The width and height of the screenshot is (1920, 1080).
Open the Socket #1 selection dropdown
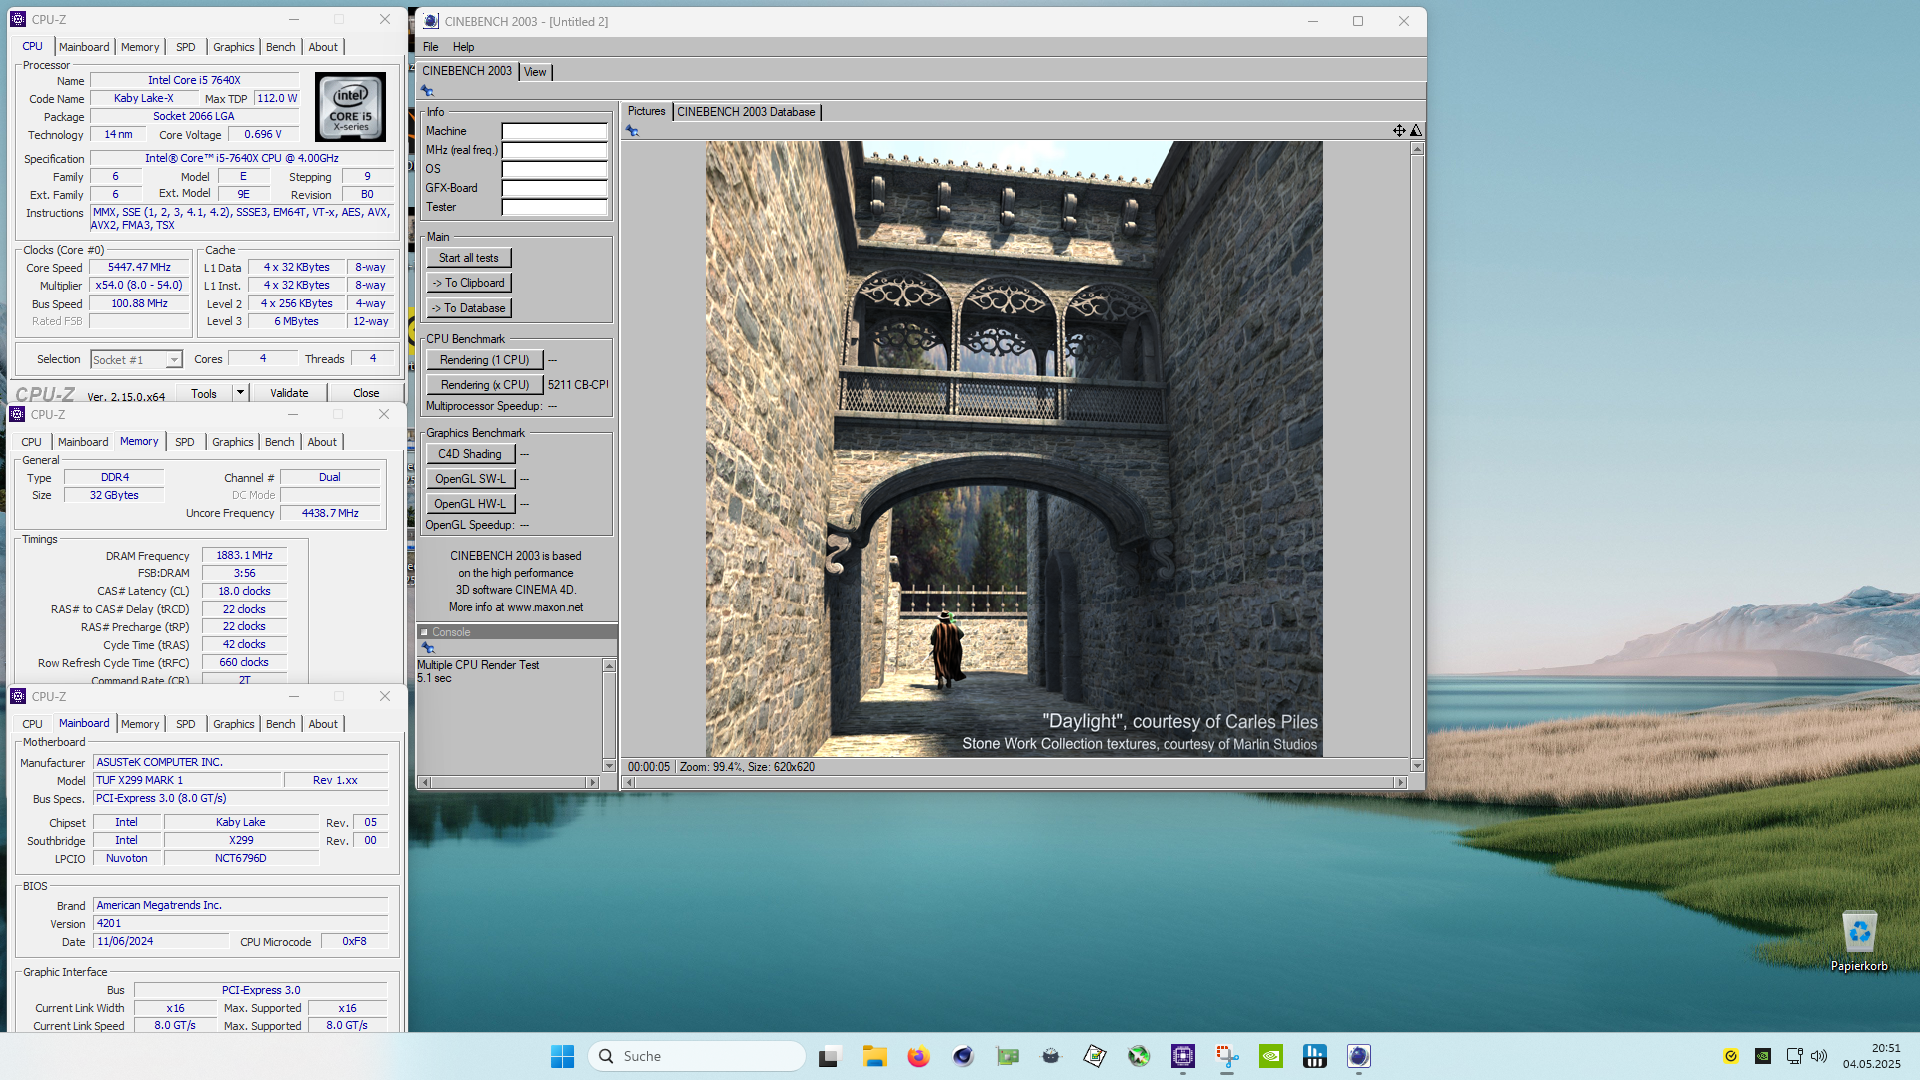point(136,360)
